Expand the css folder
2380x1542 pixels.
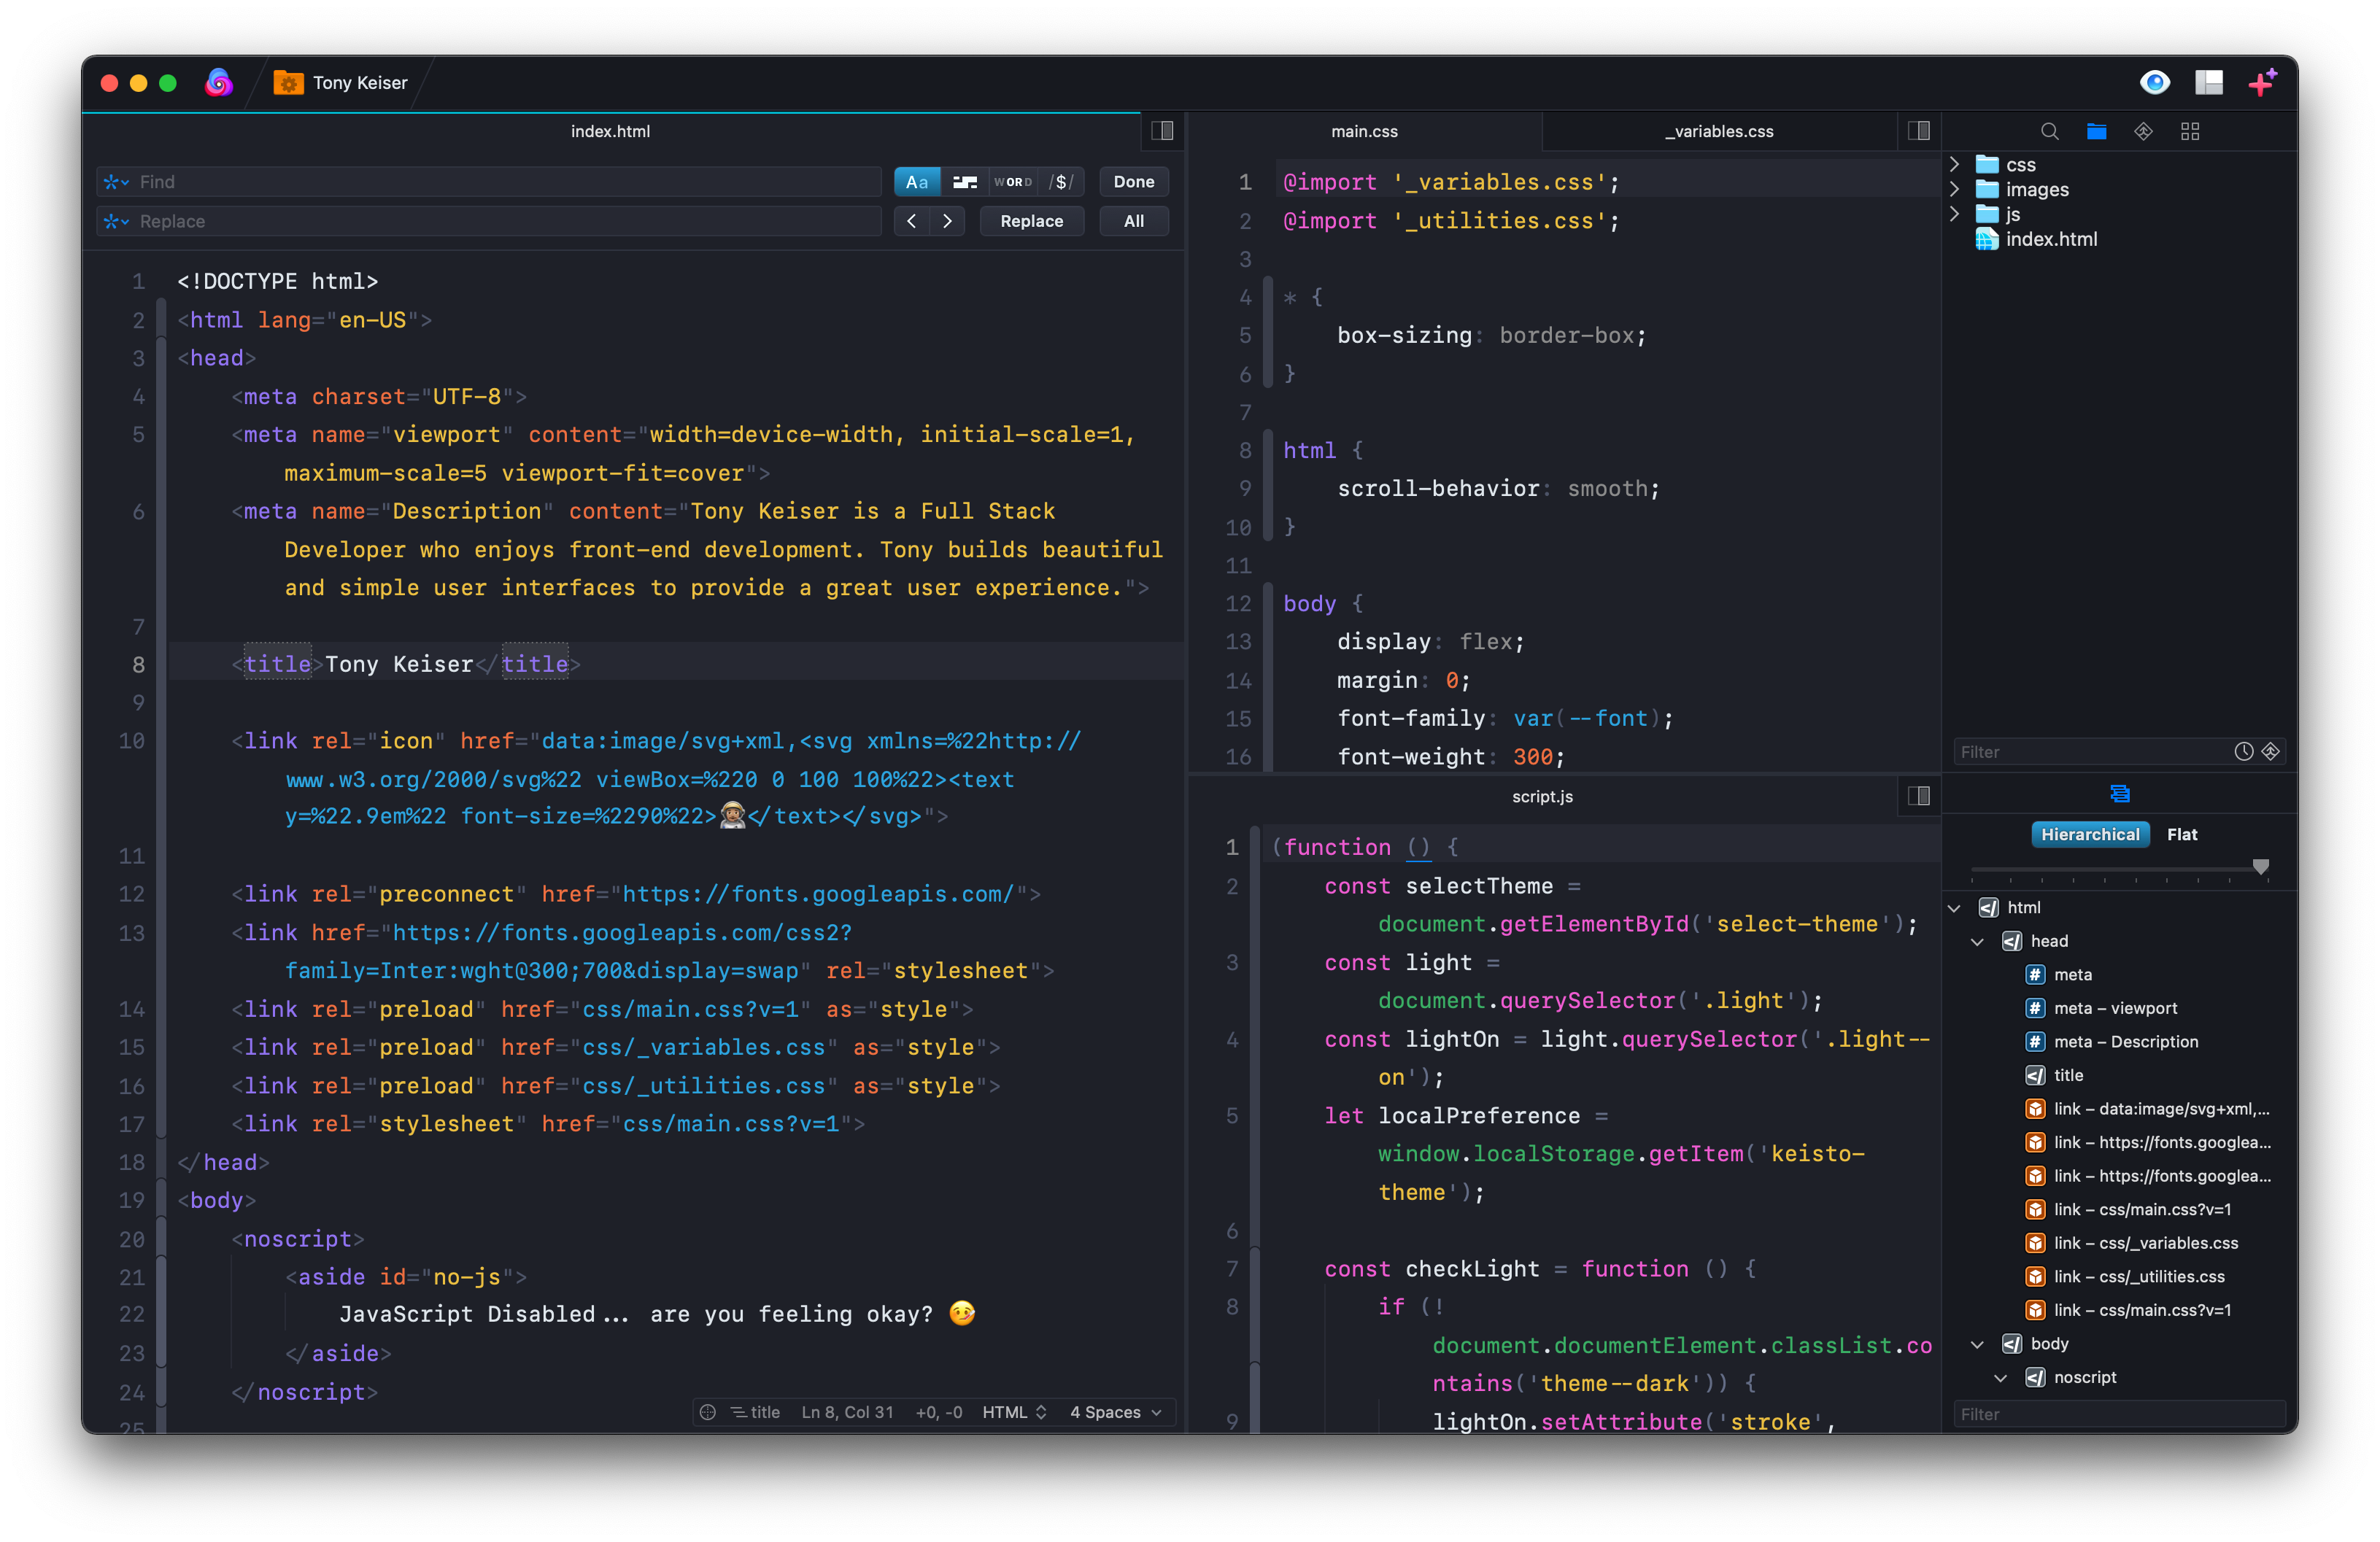[x=1955, y=164]
